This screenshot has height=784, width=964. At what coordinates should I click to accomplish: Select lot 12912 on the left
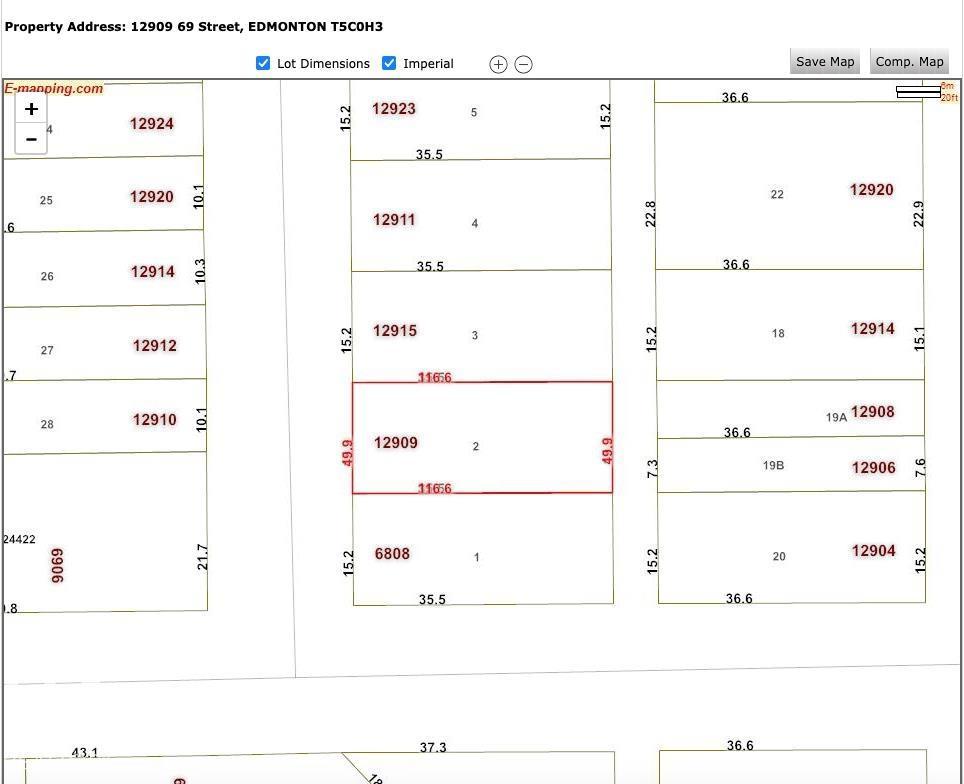pos(104,344)
